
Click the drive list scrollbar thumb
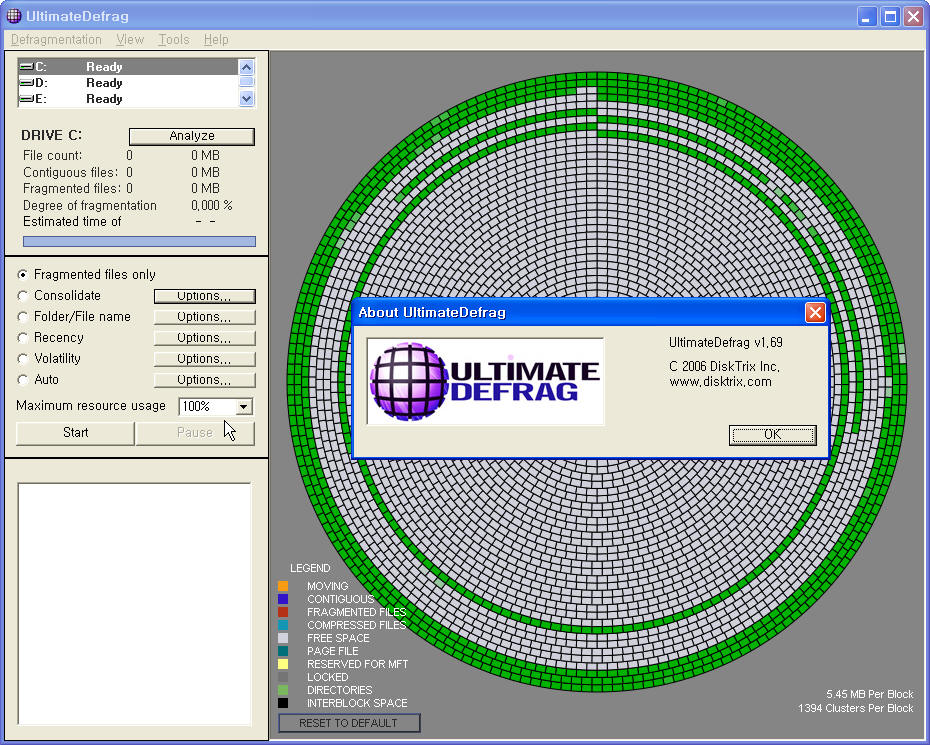246,82
